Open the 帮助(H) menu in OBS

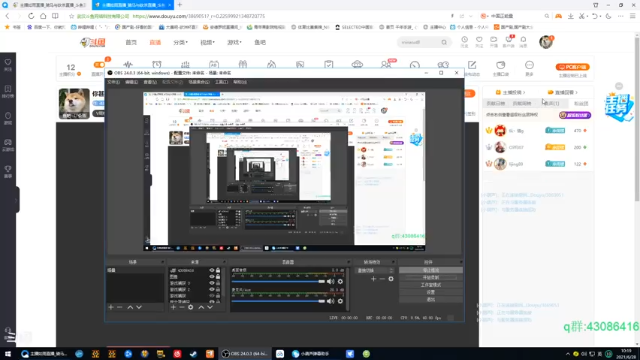click(240, 82)
